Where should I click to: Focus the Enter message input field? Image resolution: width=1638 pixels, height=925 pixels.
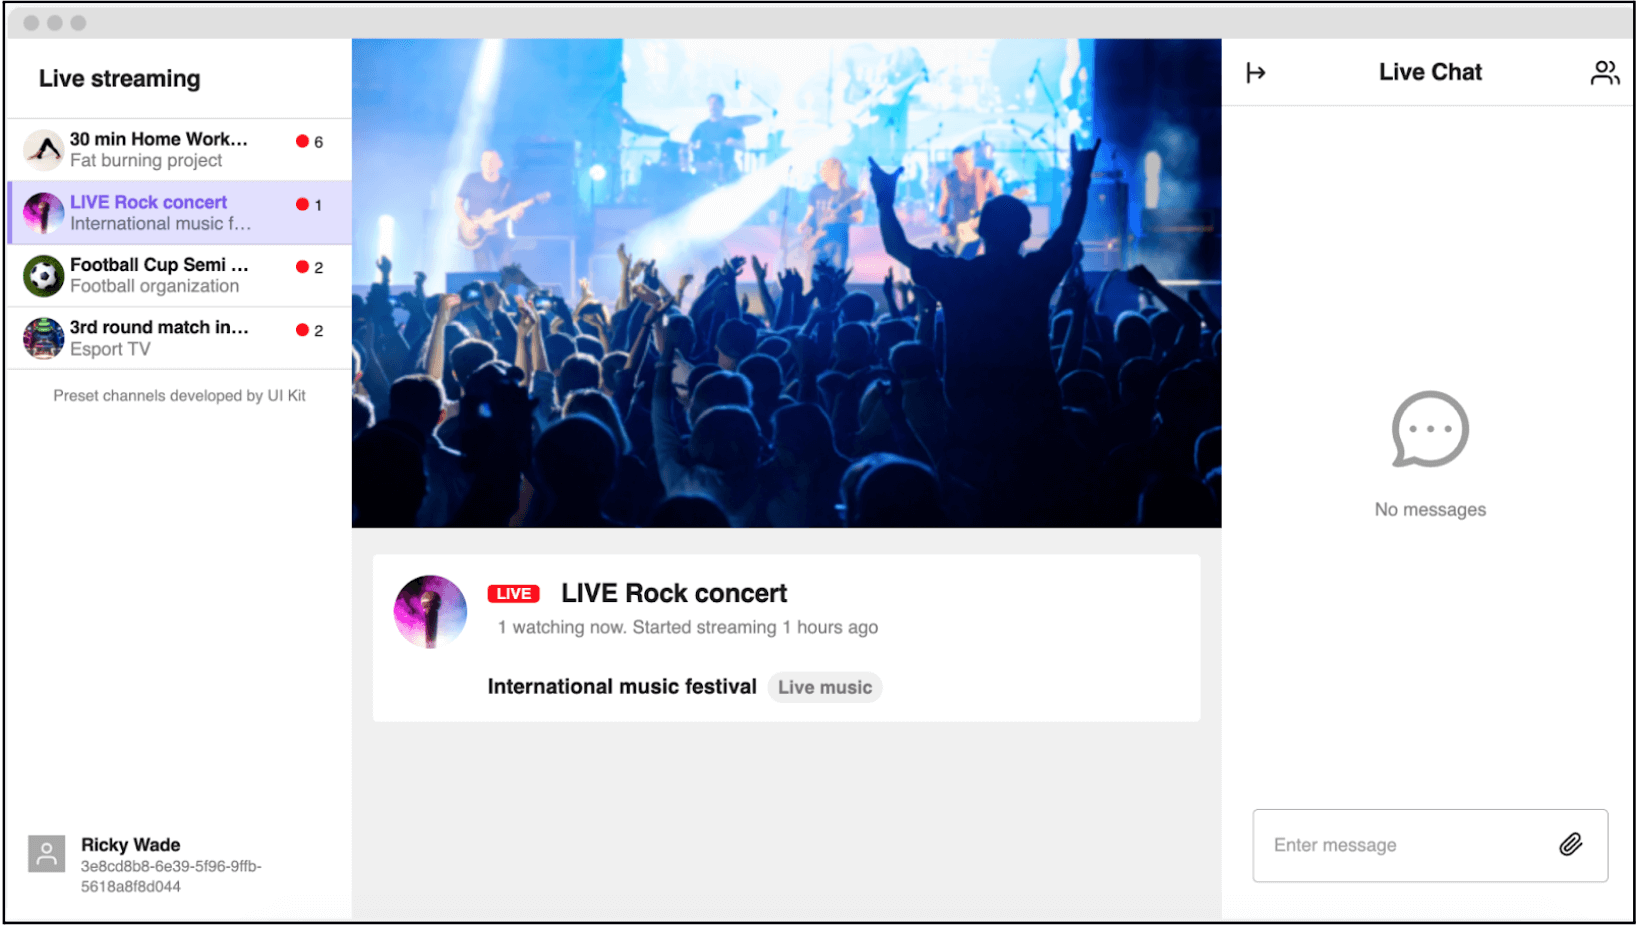pyautogui.click(x=1400, y=845)
